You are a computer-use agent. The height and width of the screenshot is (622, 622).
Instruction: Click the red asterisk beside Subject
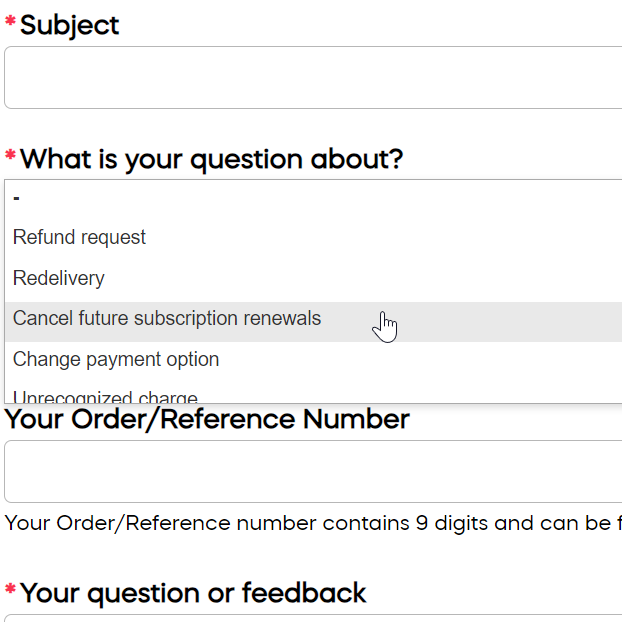10,20
